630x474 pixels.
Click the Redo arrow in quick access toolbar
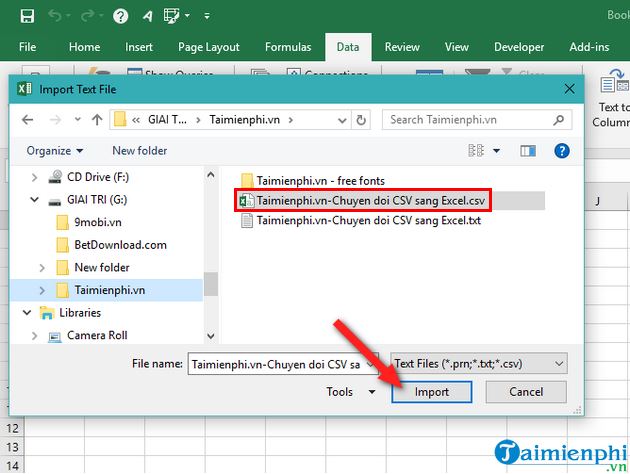88,16
